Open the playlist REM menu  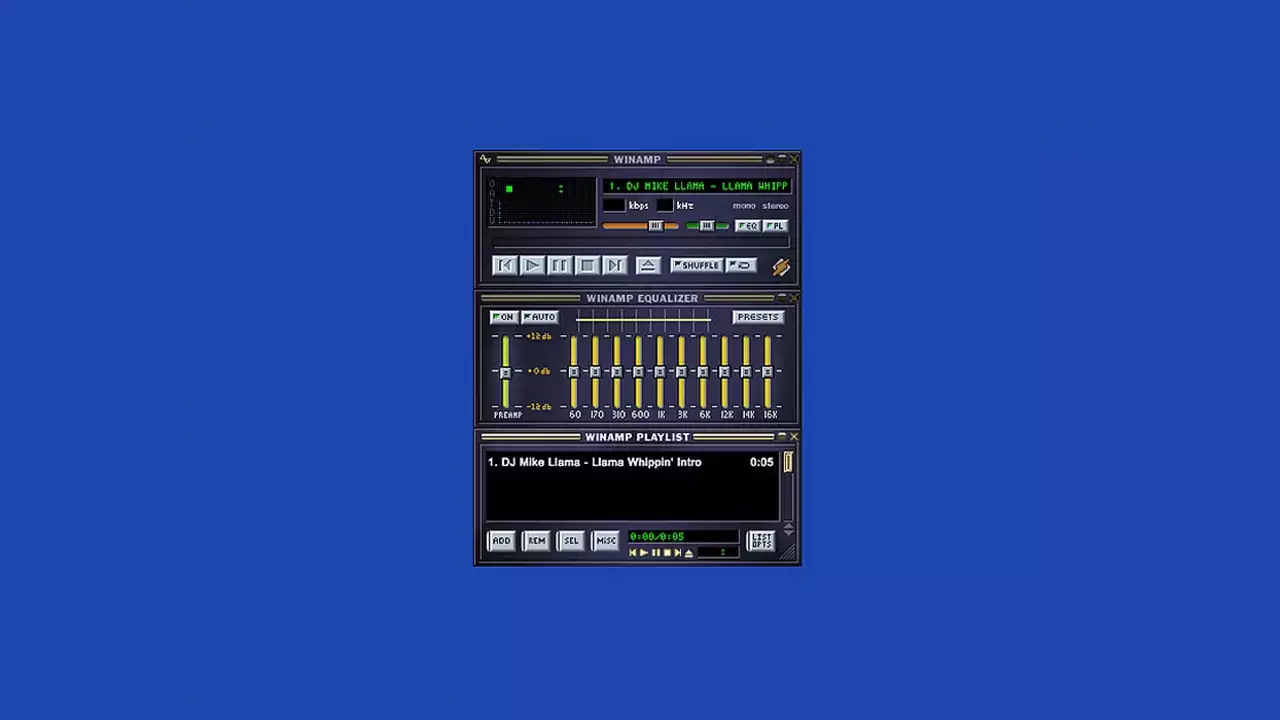point(536,541)
